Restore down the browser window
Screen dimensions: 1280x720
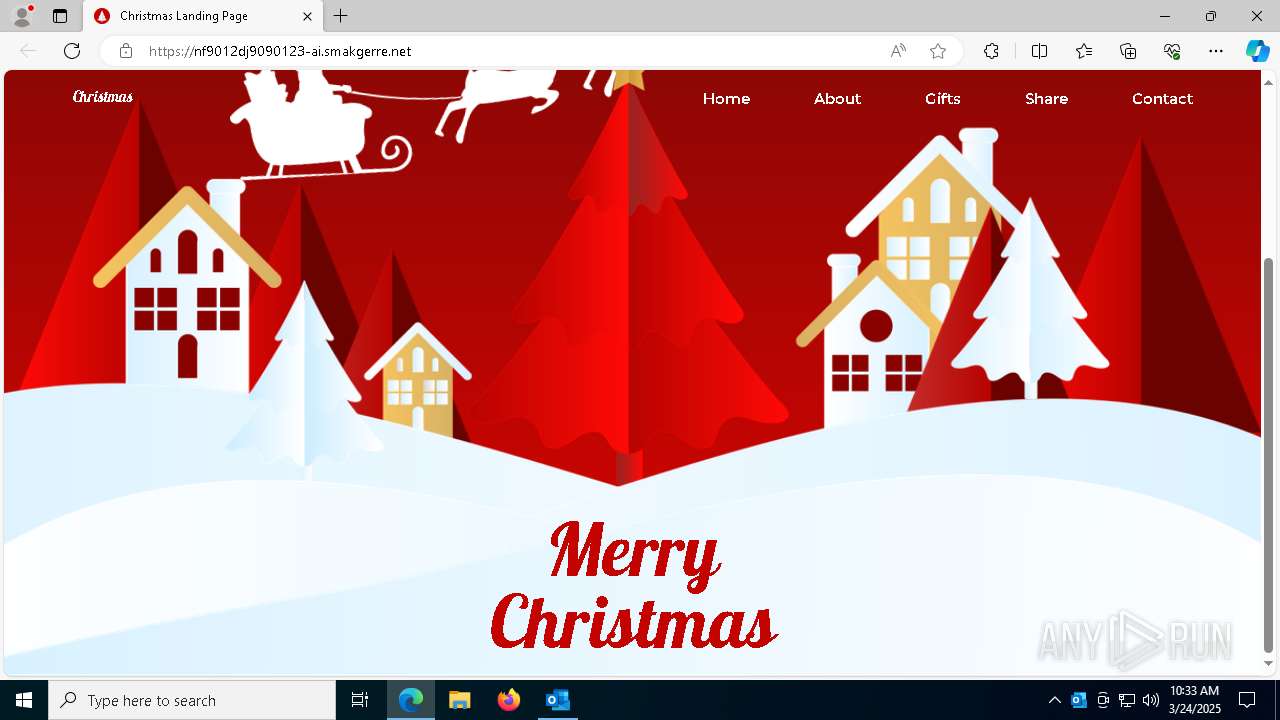click(1211, 16)
